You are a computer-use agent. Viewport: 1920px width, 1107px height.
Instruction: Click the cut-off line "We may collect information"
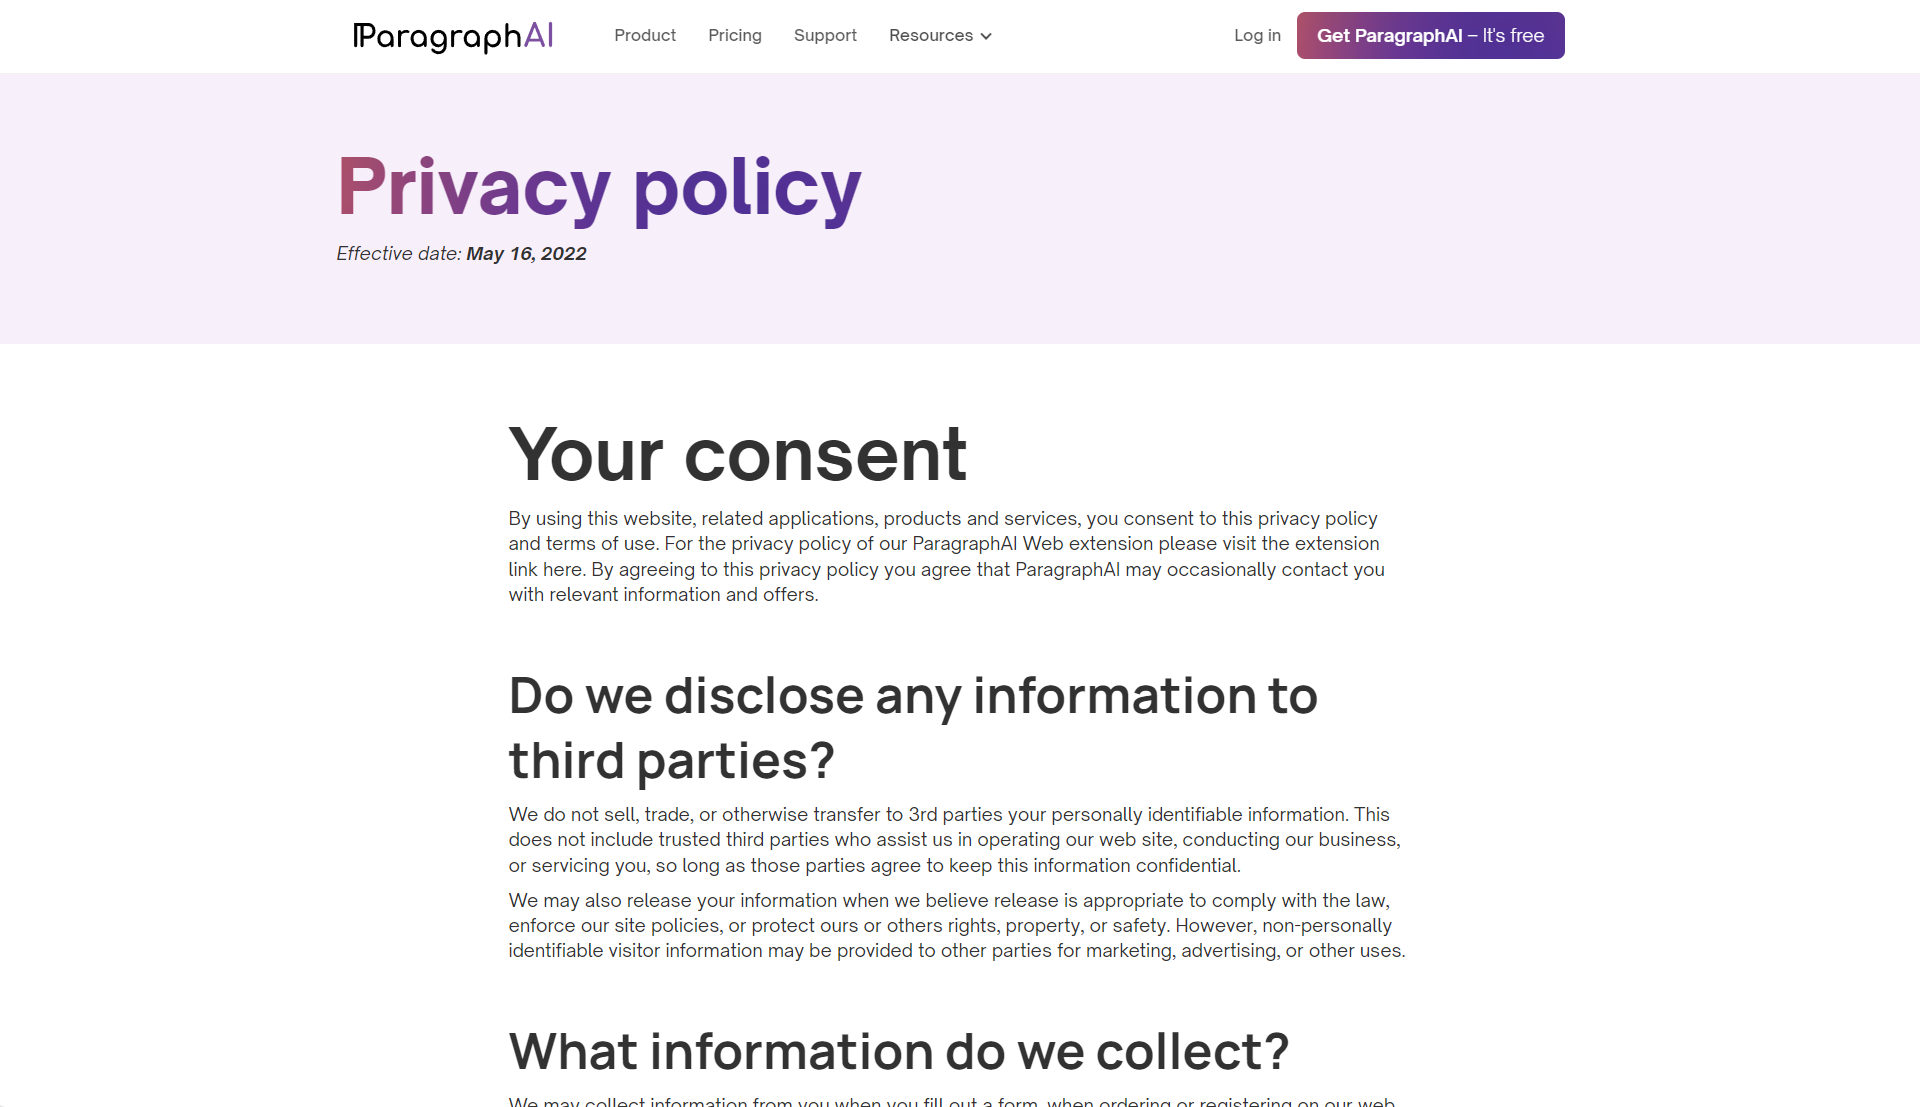point(950,1101)
